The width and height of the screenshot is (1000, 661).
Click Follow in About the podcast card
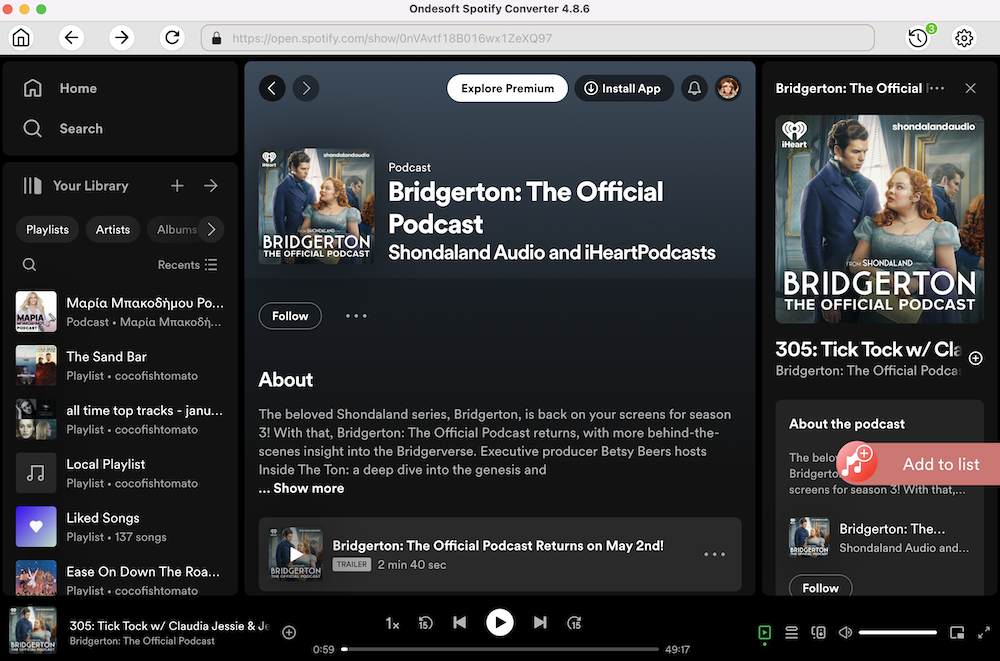click(x=820, y=588)
